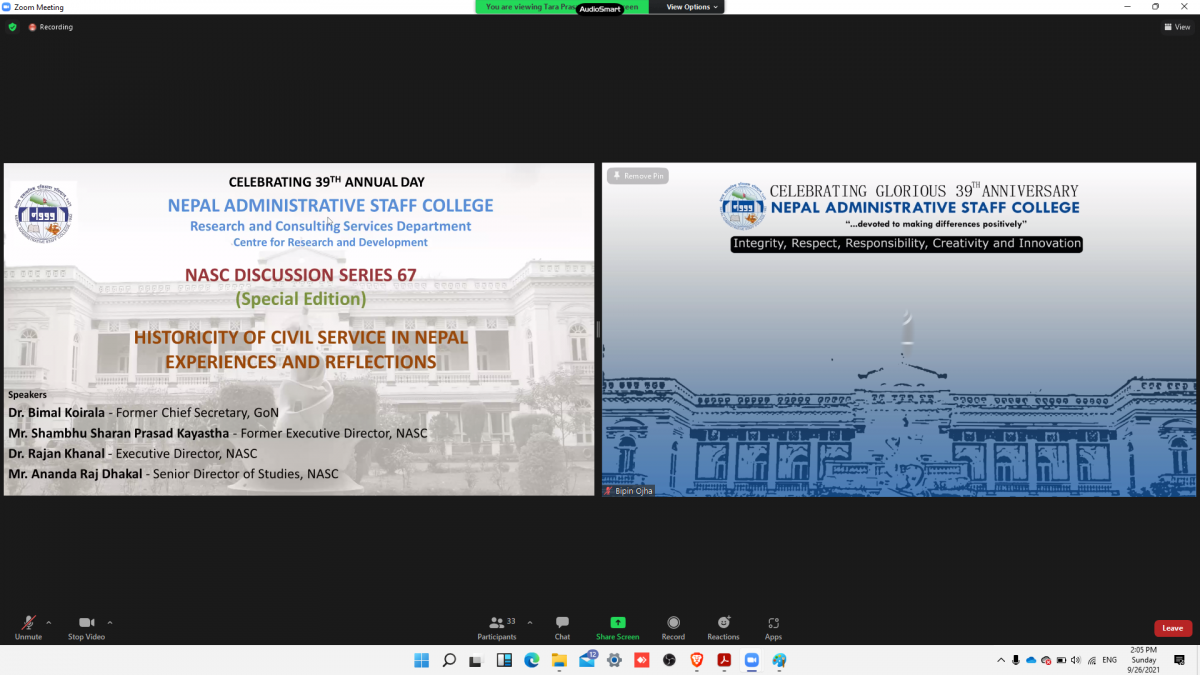
Task: Remove pin from Bipin Ojha's video
Action: [x=638, y=176]
